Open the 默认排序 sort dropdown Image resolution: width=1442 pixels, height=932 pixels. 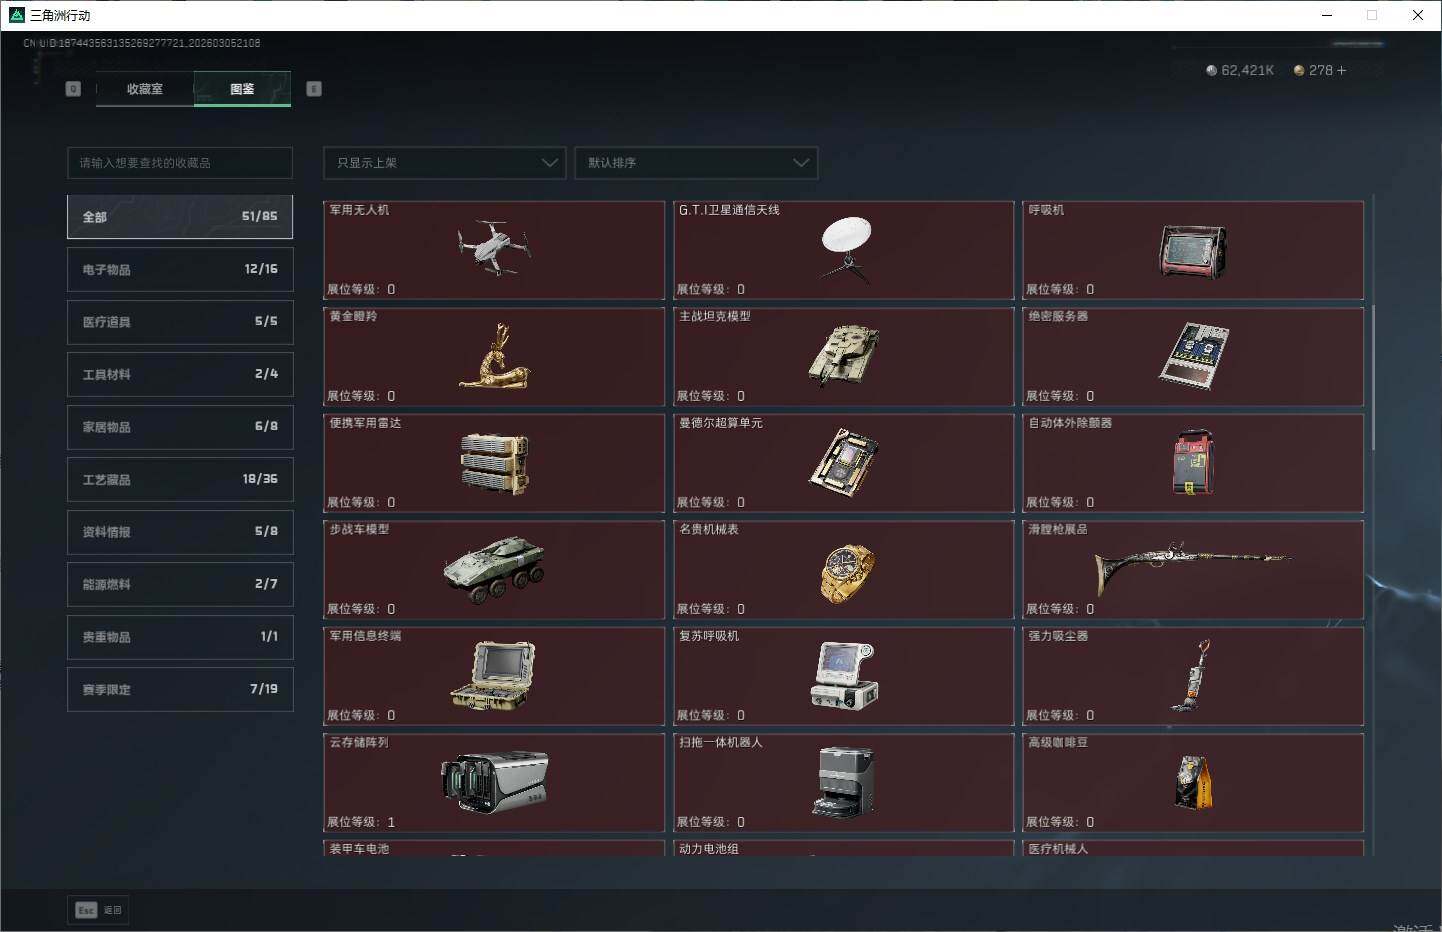pyautogui.click(x=696, y=163)
